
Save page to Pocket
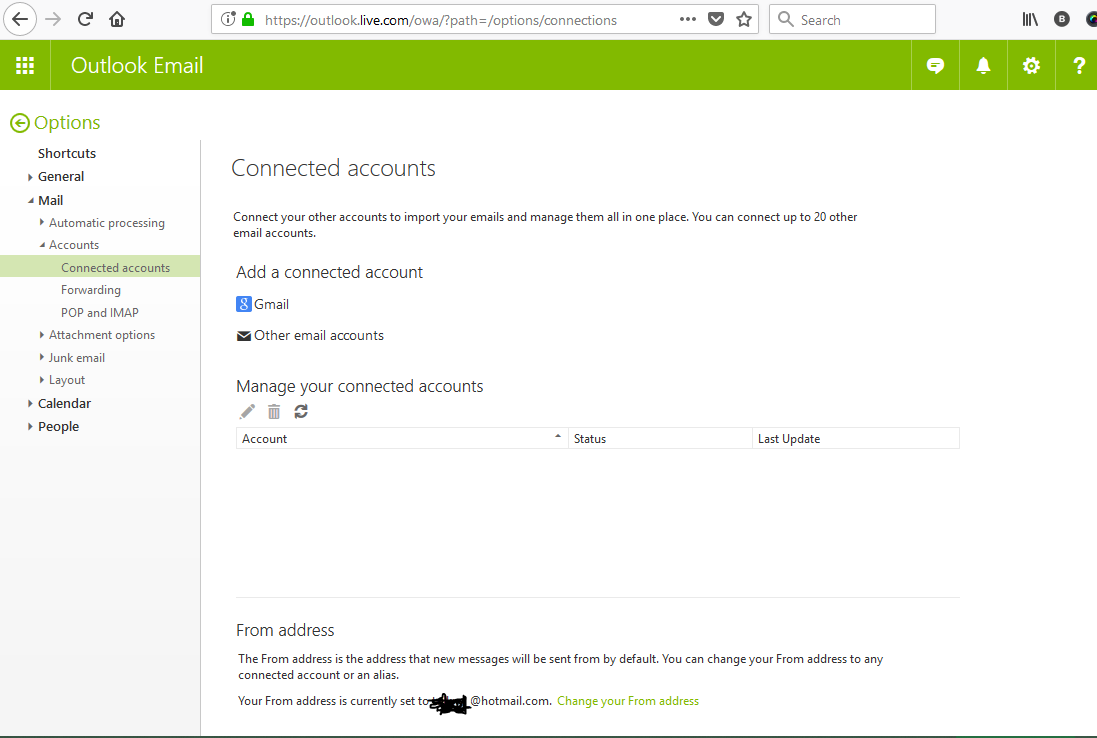tap(716, 19)
